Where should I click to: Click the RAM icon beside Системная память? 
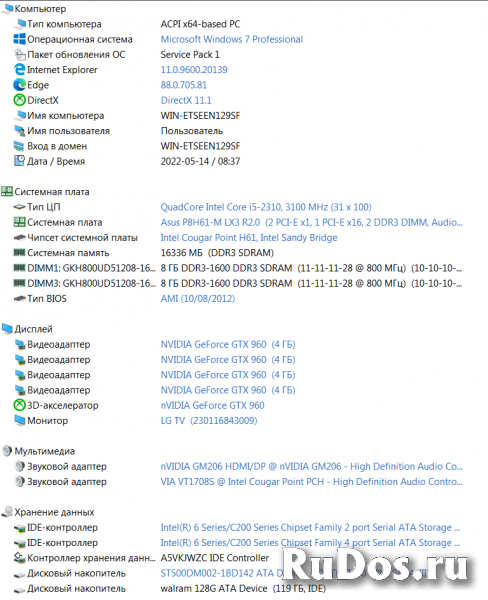20,253
